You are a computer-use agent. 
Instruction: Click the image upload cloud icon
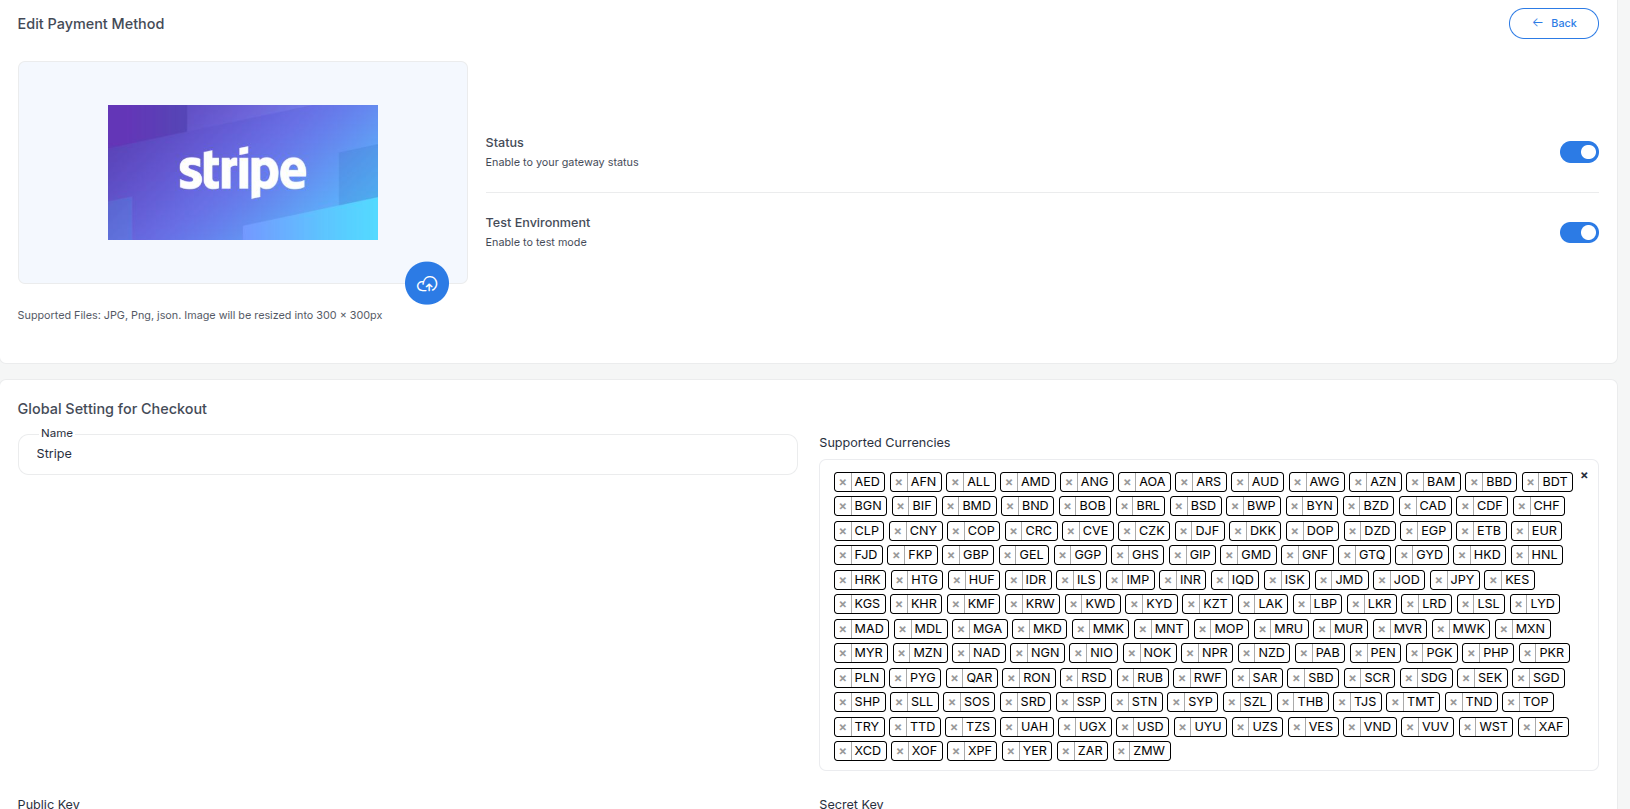coord(427,283)
